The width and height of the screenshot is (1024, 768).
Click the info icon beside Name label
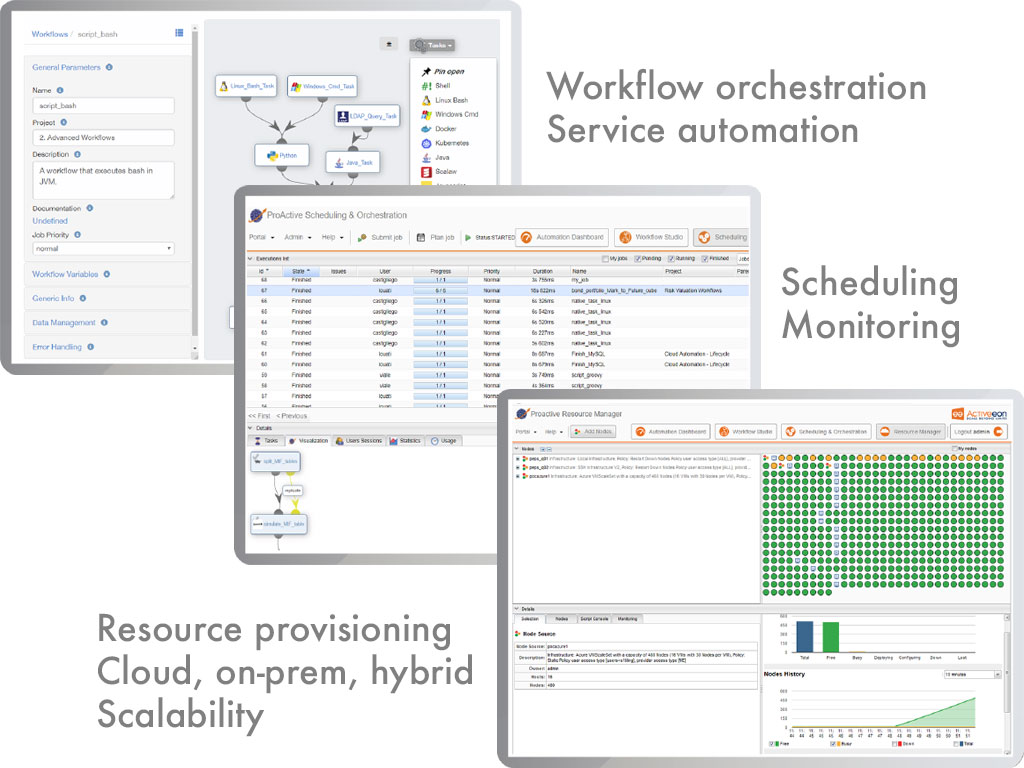pos(60,90)
